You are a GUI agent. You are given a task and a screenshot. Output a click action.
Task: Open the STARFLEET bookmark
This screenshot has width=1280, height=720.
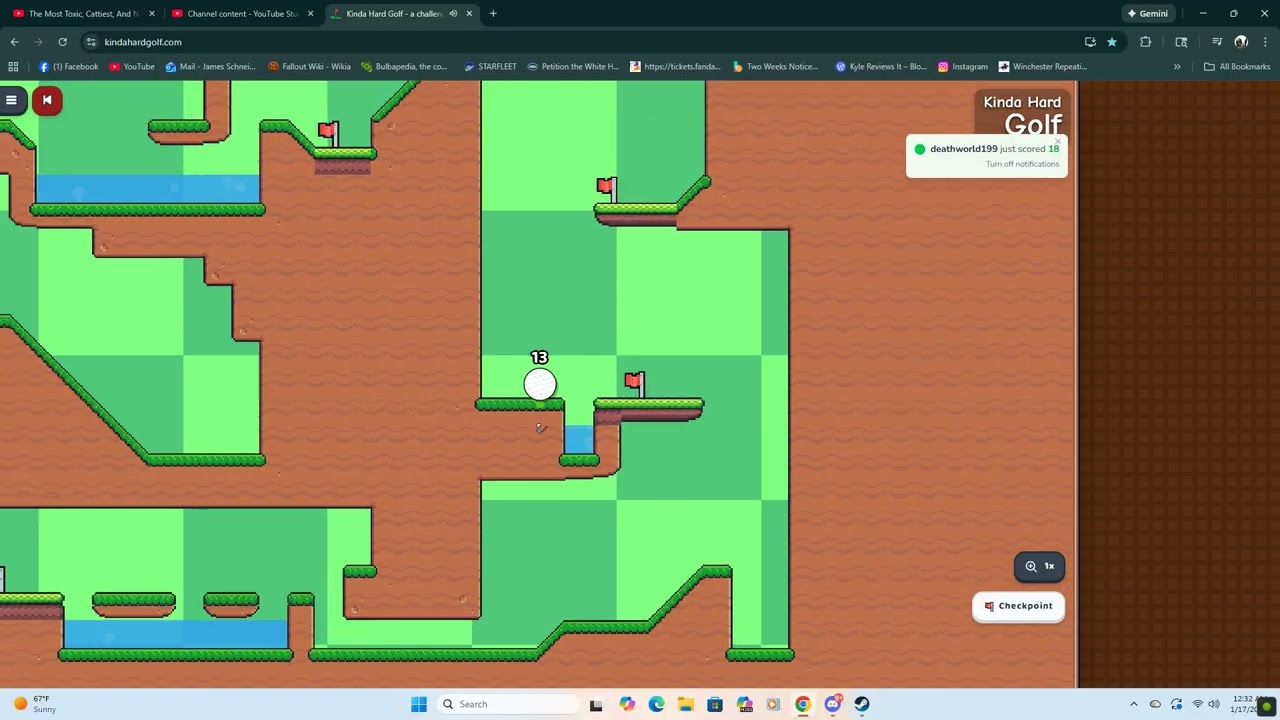(490, 67)
